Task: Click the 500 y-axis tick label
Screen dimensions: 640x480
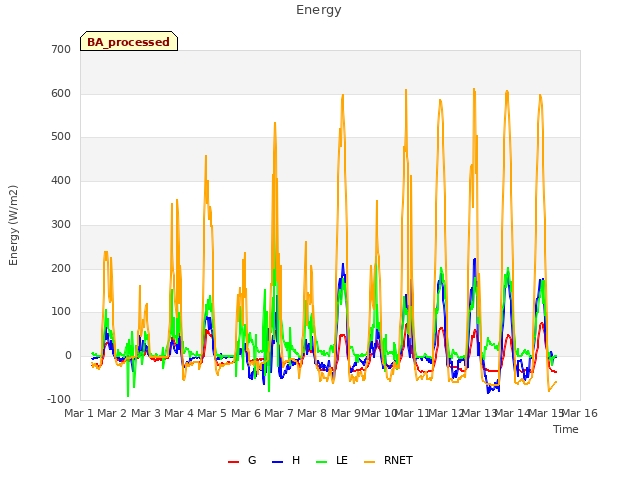Action: [61, 137]
